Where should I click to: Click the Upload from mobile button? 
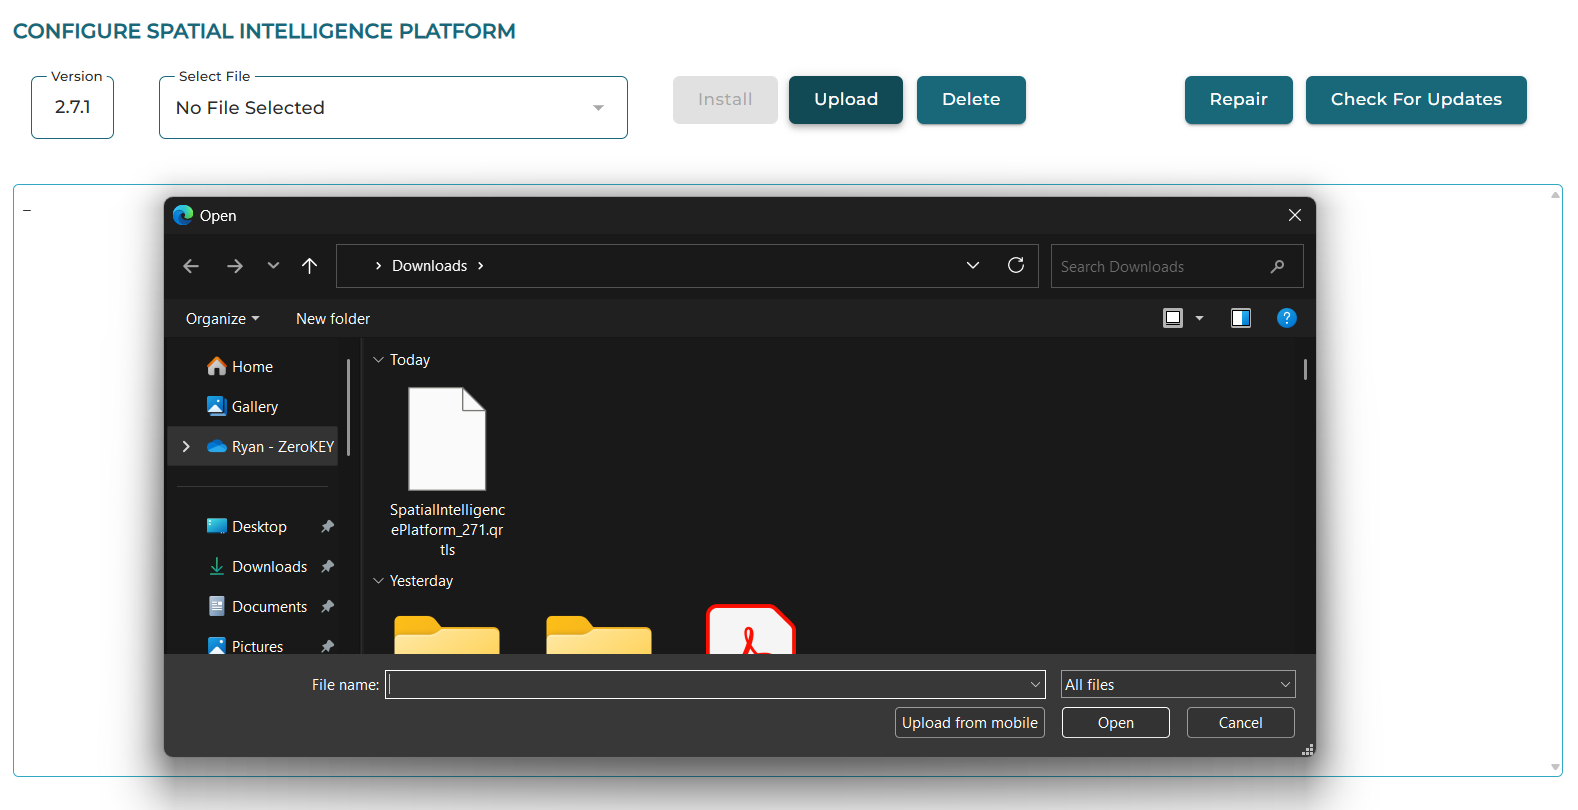click(969, 723)
